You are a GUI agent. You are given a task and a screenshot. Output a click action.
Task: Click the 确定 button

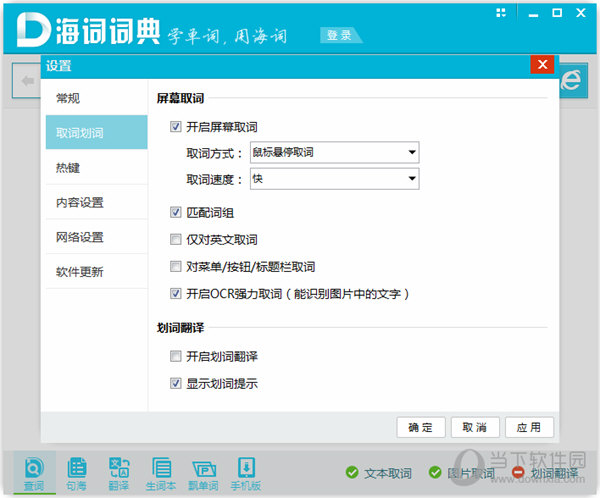[421, 427]
